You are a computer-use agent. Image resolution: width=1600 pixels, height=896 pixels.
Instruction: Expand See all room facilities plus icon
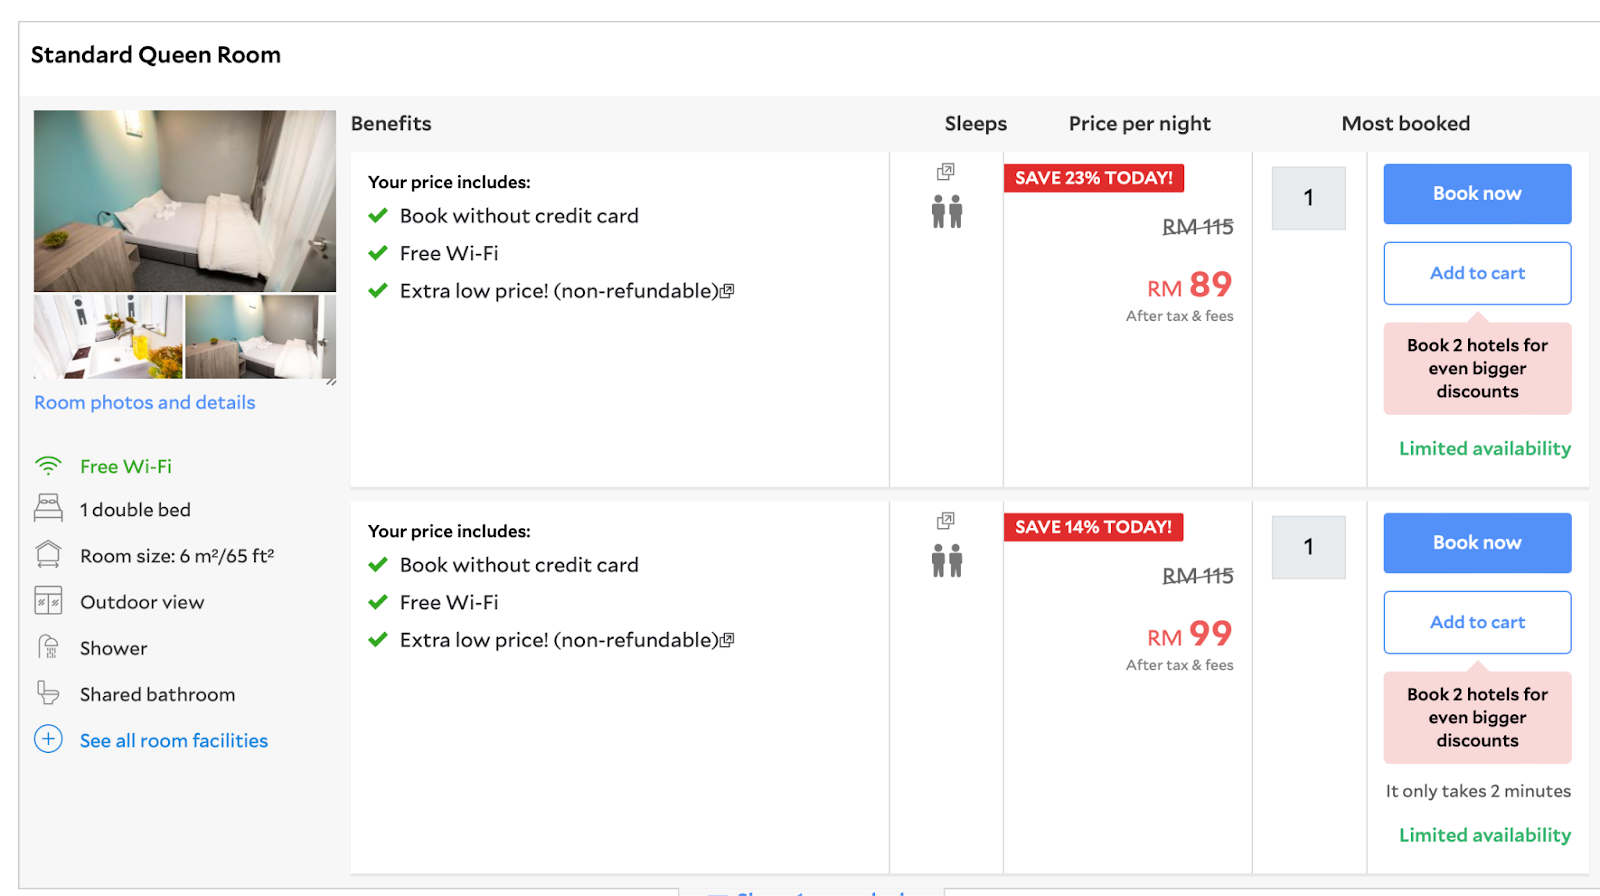48,739
